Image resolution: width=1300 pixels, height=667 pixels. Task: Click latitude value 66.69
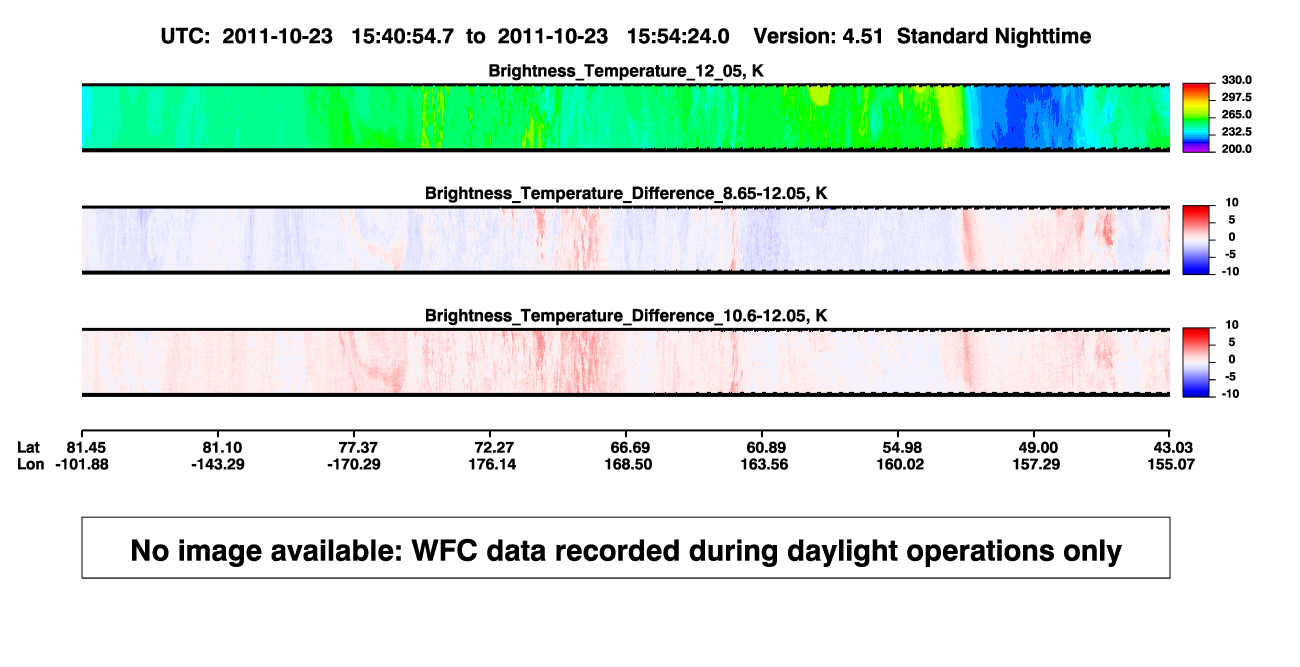coord(628,446)
